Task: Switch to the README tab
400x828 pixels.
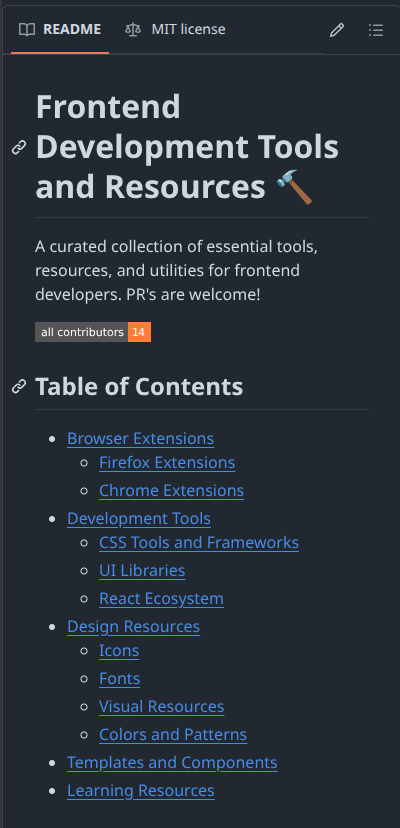Action: tap(60, 30)
